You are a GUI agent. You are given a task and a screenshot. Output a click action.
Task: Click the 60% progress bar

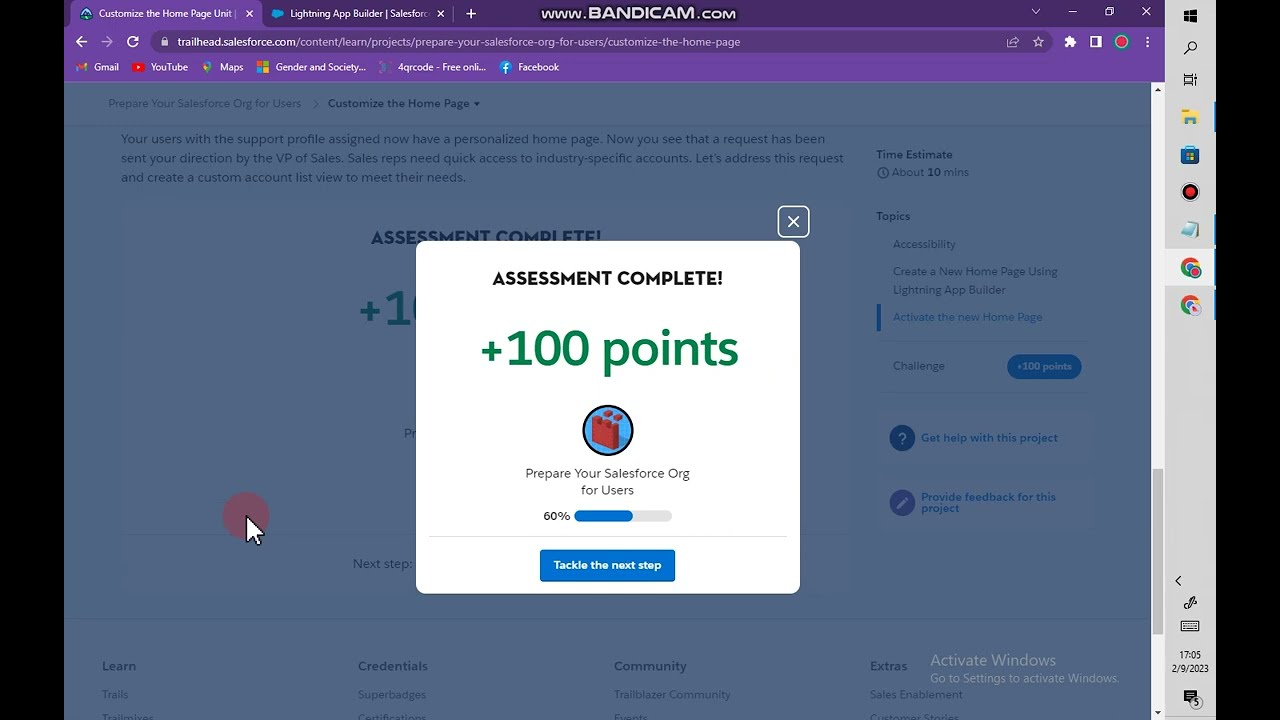pyautogui.click(x=623, y=516)
